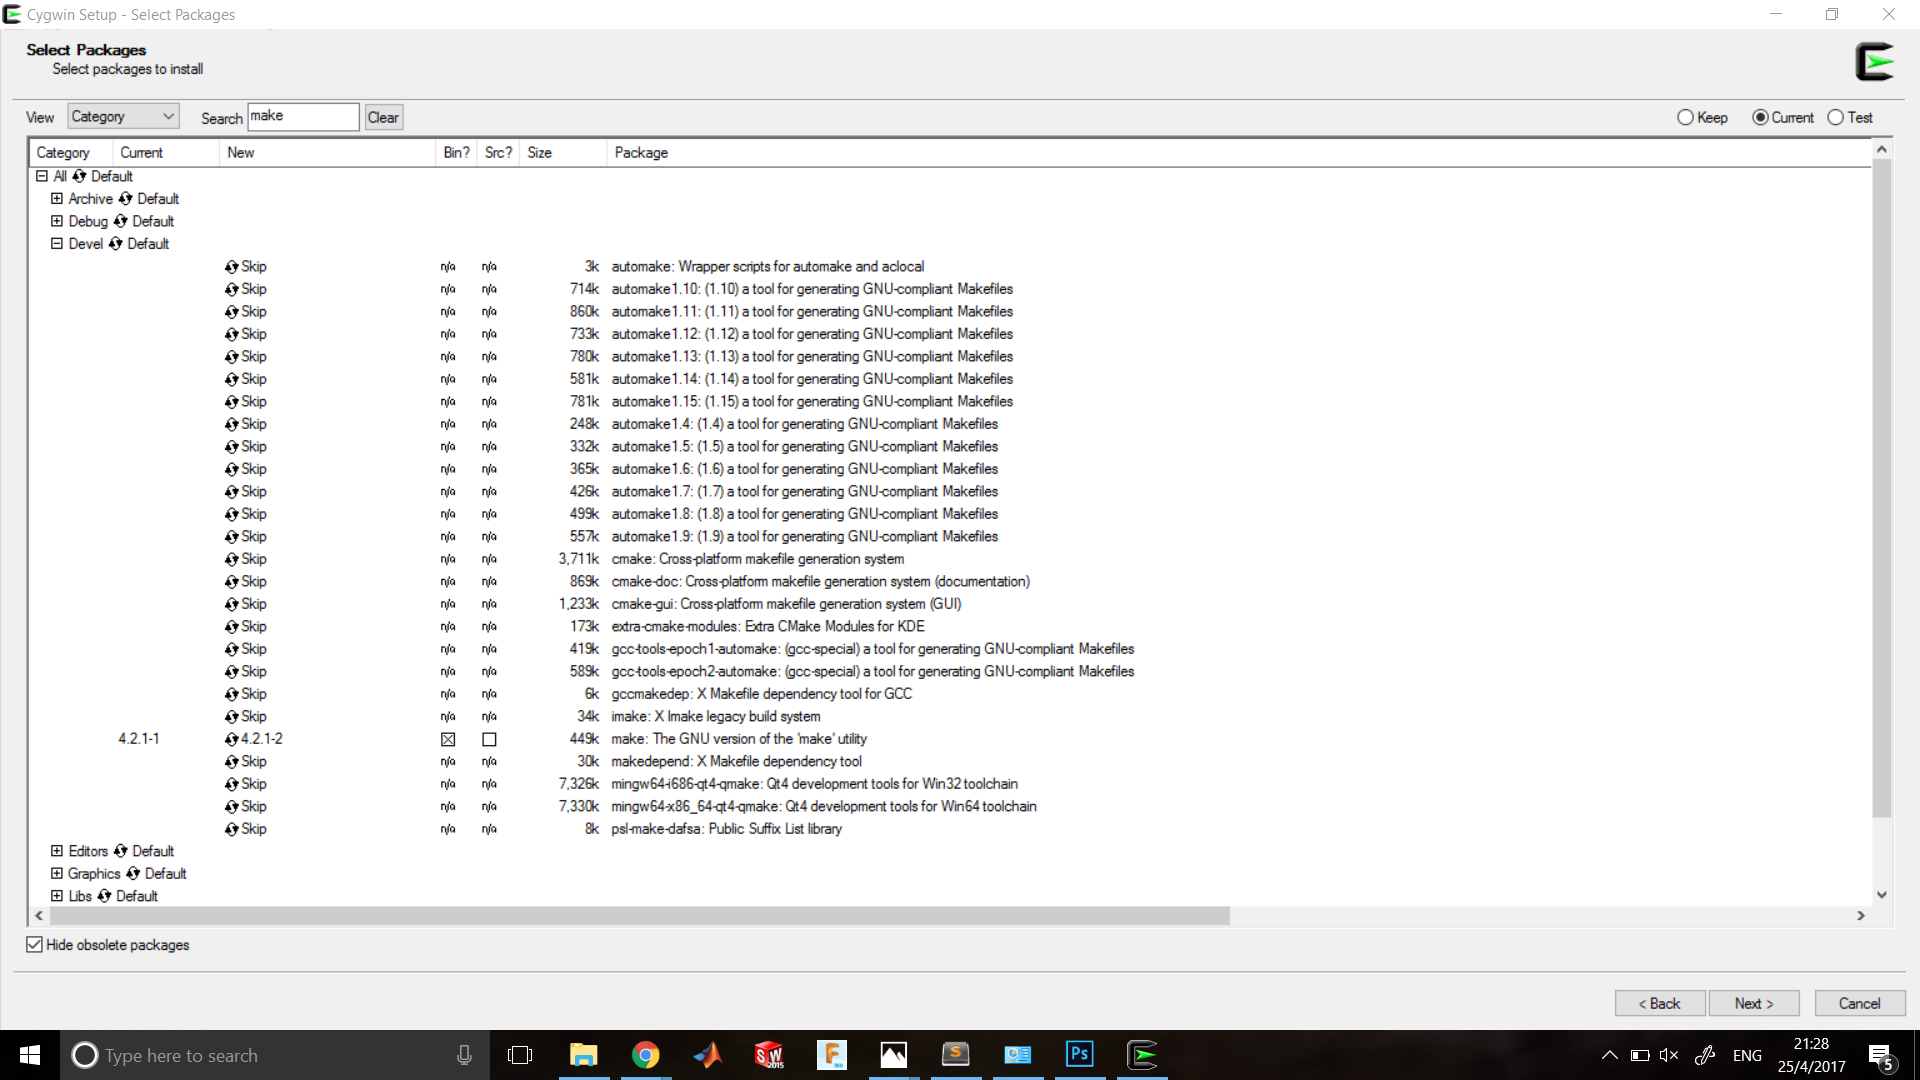This screenshot has width=1920, height=1080.
Task: Click the skip cycle icon for cmake-gui
Action: tap(232, 604)
